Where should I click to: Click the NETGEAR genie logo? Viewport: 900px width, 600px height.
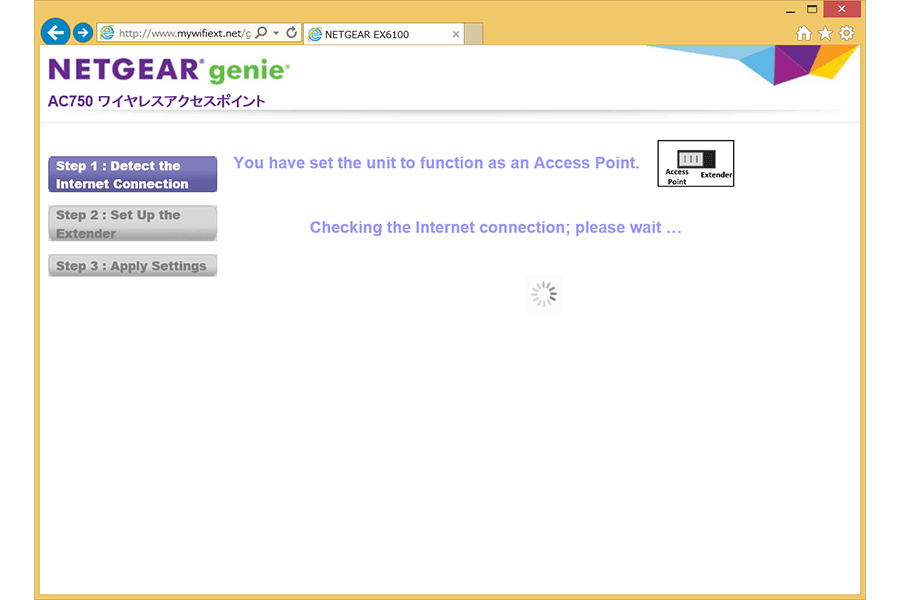click(x=168, y=71)
